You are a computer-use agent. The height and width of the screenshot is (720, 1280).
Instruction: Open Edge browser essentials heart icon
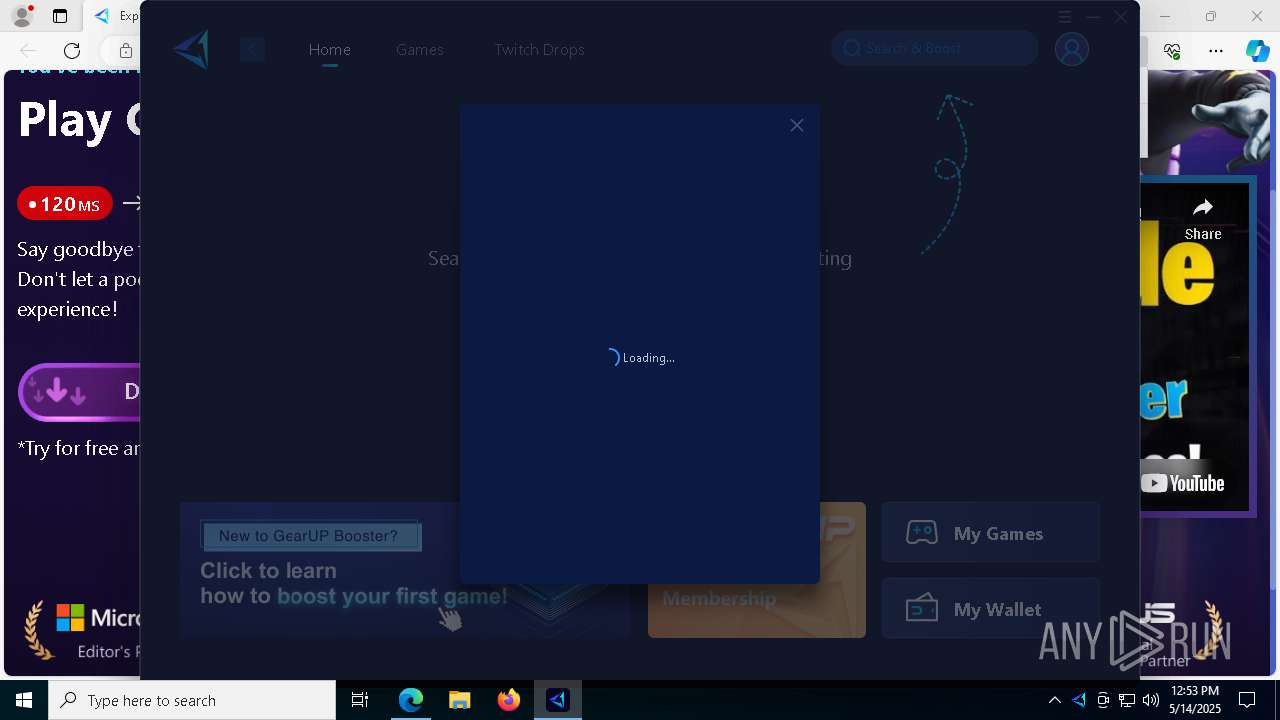coord(1172,50)
